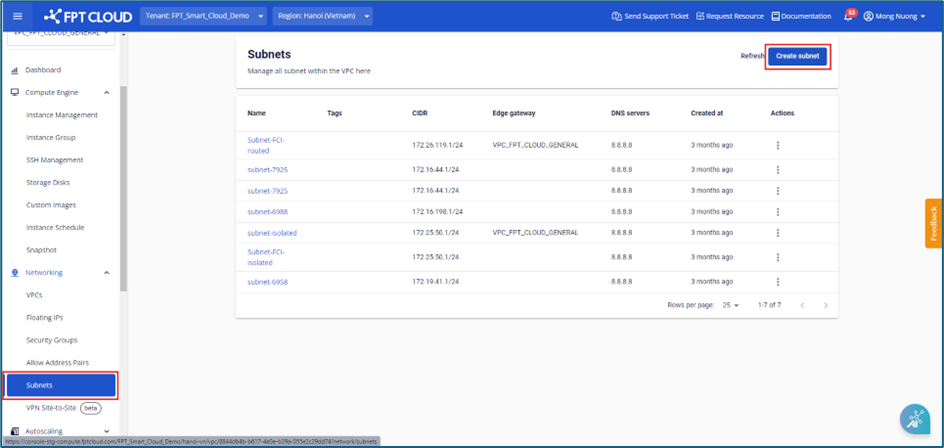
Task: Click the orange Feedback tab
Action: tap(933, 224)
